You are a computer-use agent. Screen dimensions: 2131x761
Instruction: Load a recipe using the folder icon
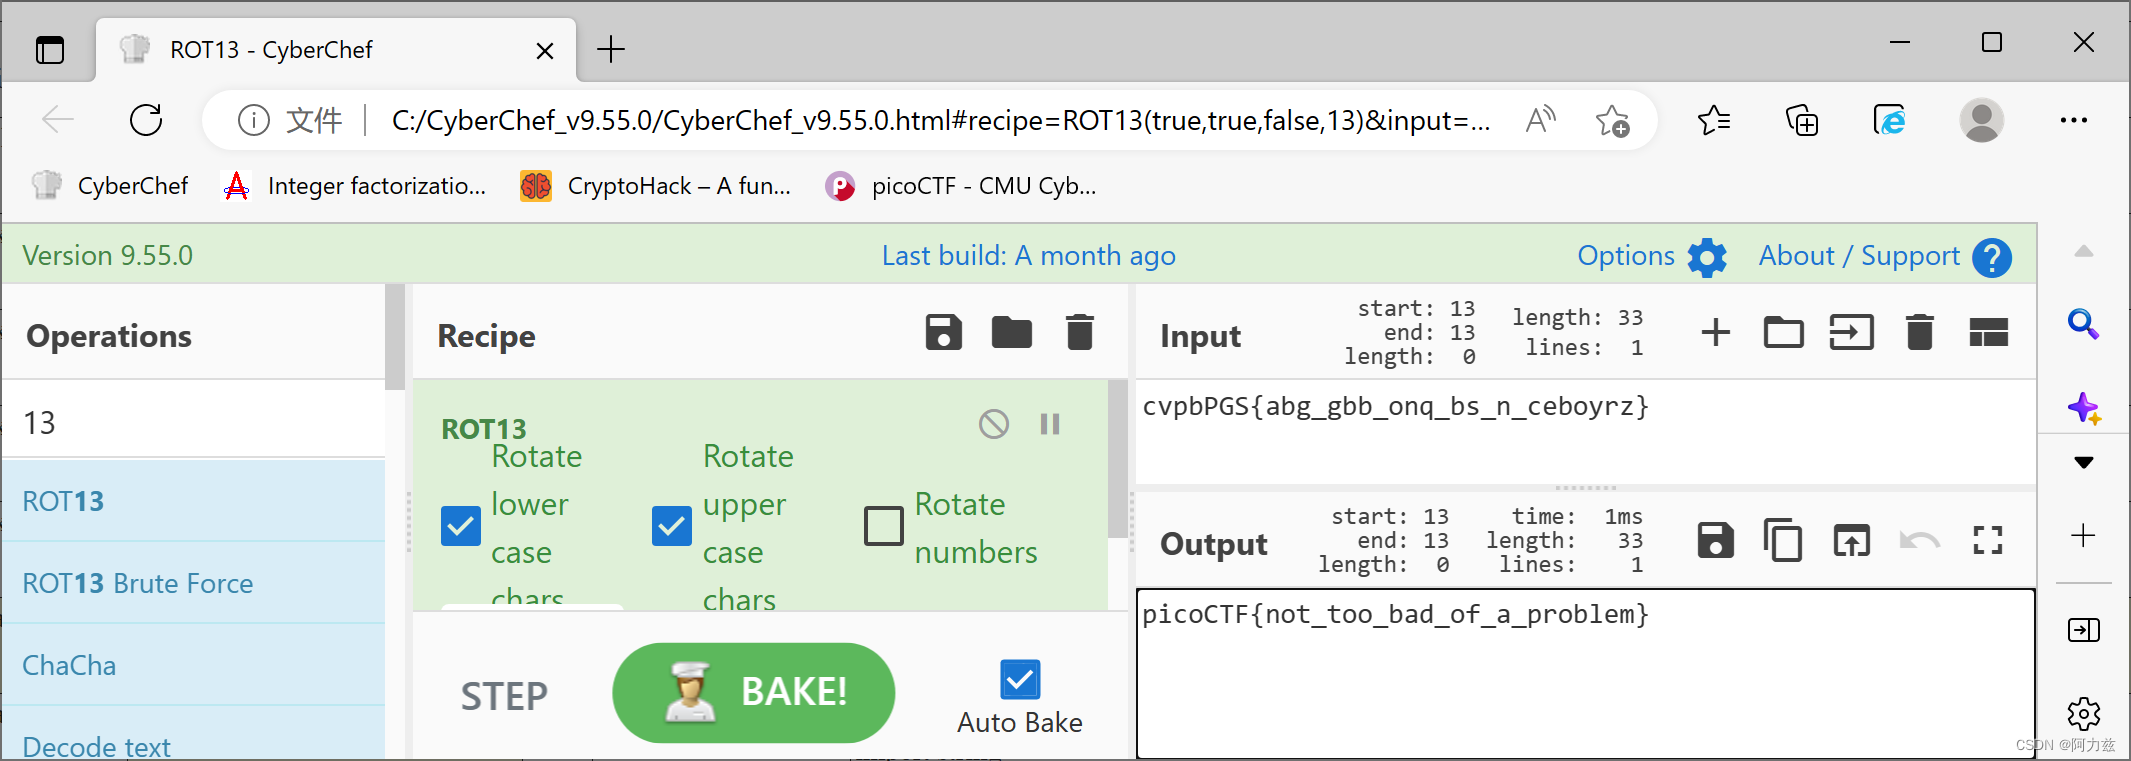[x=1011, y=333]
